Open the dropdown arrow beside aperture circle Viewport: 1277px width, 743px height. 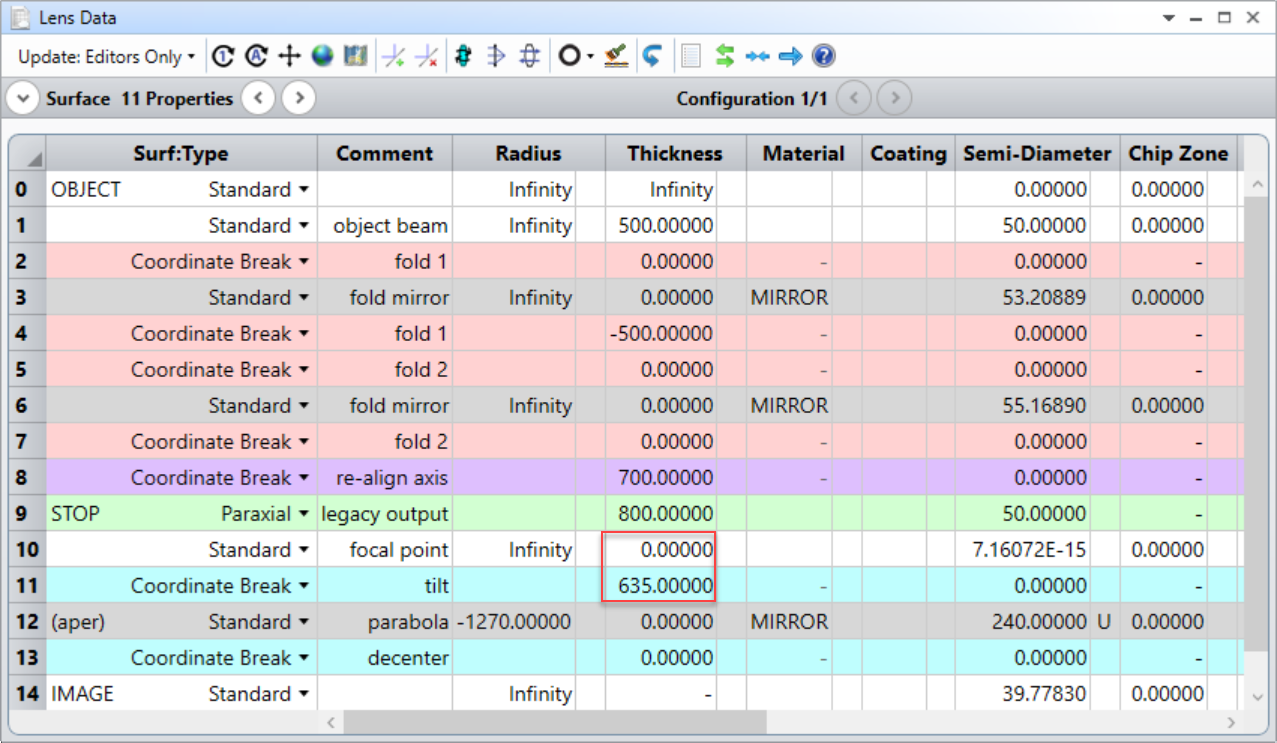(590, 57)
